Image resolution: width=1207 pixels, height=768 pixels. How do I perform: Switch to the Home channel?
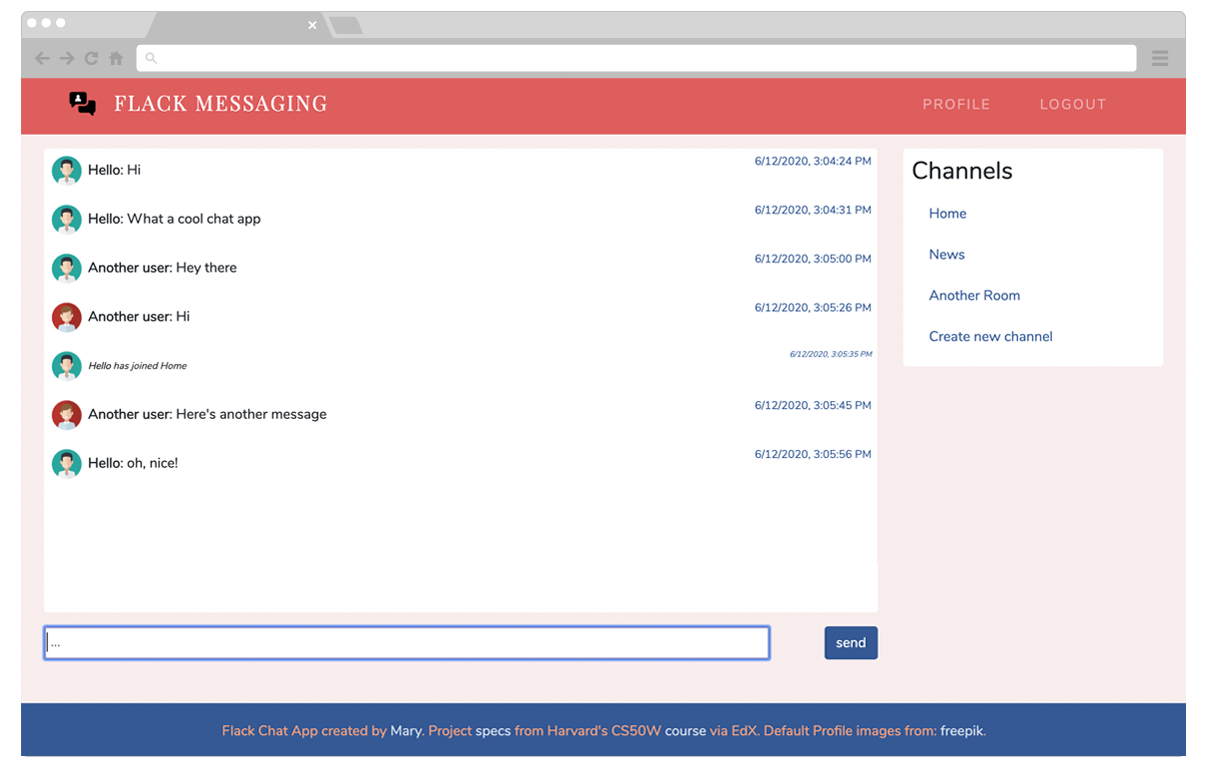coord(947,214)
